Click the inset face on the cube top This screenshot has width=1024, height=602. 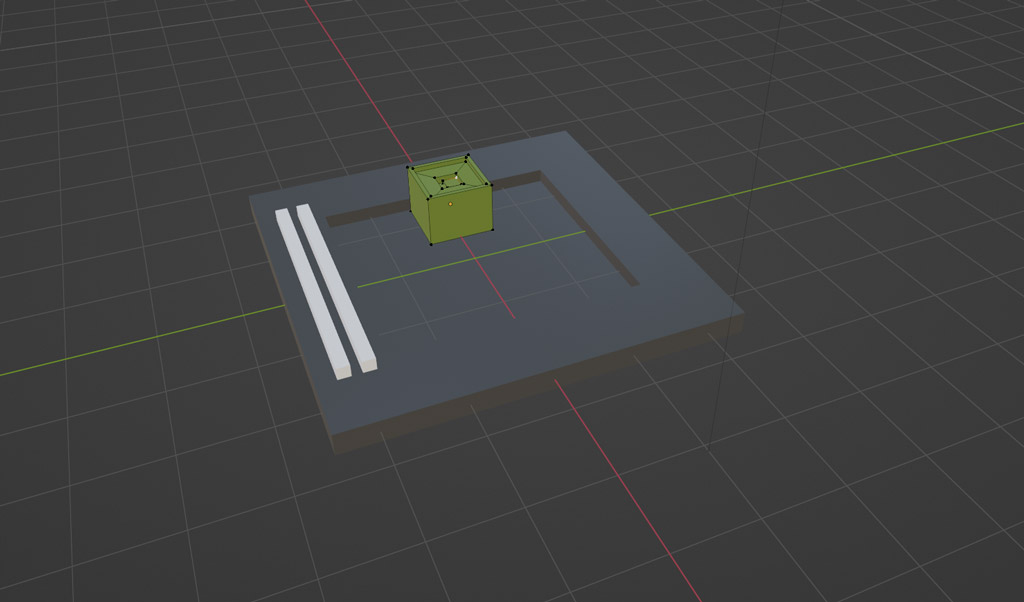[447, 180]
